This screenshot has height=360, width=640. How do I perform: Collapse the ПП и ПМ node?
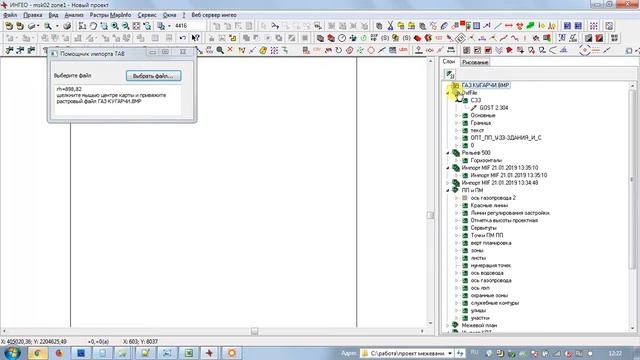(x=448, y=190)
